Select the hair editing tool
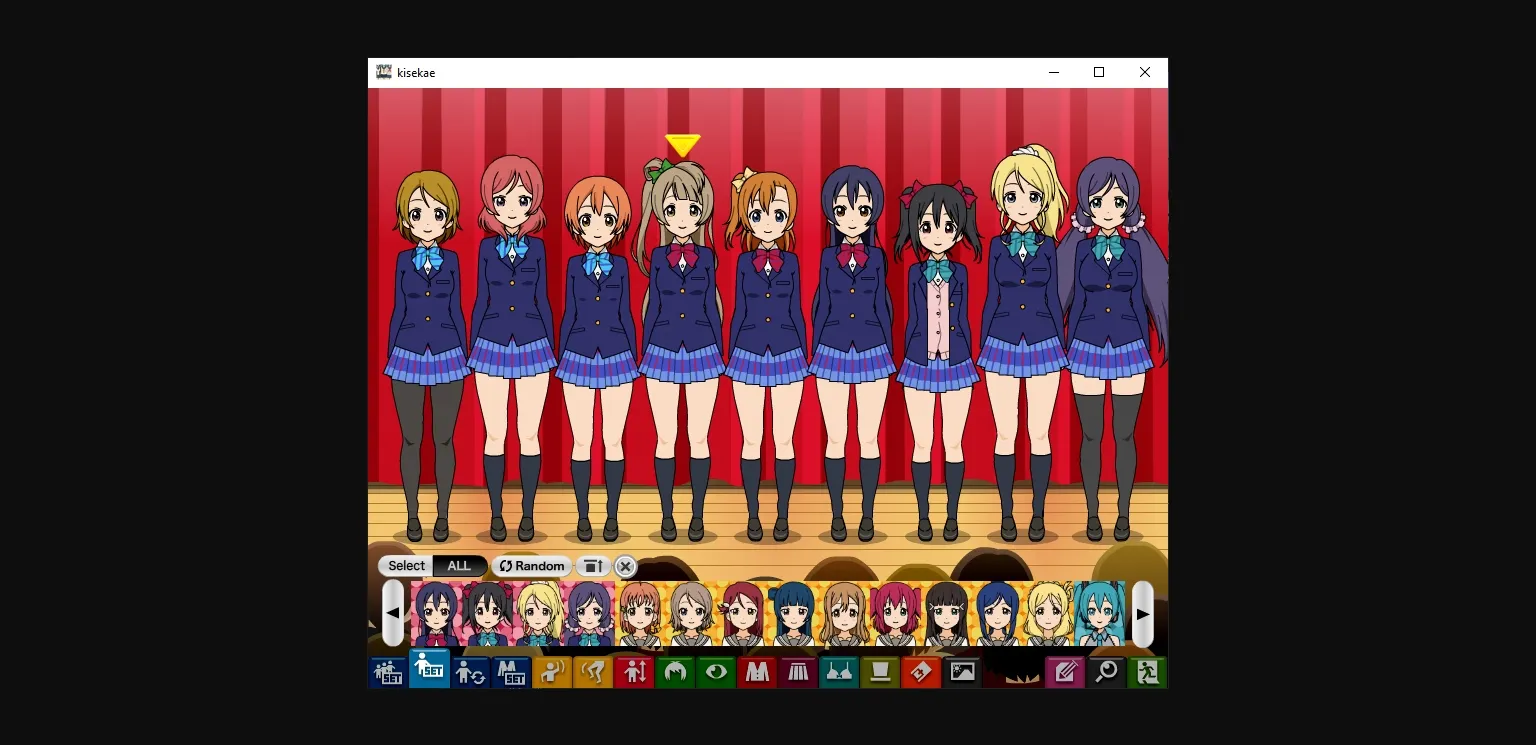 675,672
